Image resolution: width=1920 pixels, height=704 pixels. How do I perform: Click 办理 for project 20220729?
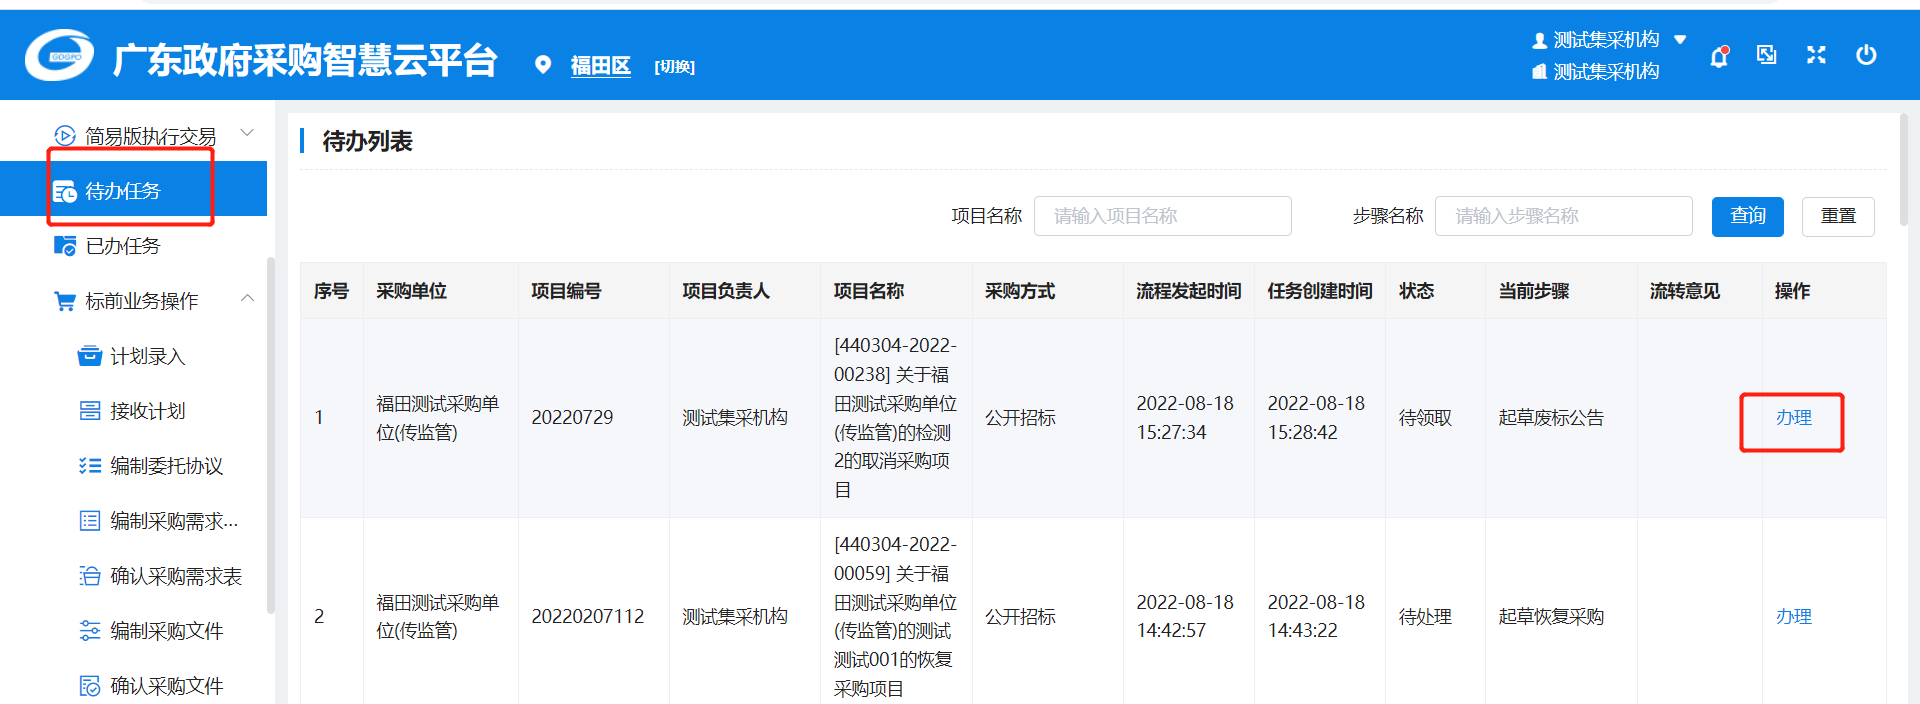[1793, 418]
